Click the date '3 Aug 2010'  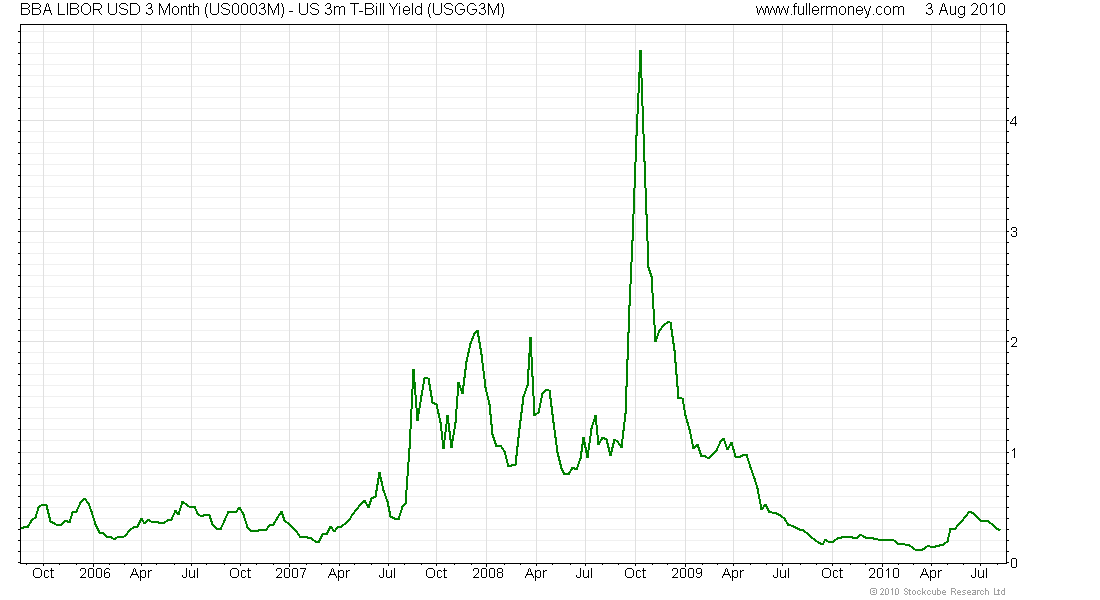tap(965, 10)
